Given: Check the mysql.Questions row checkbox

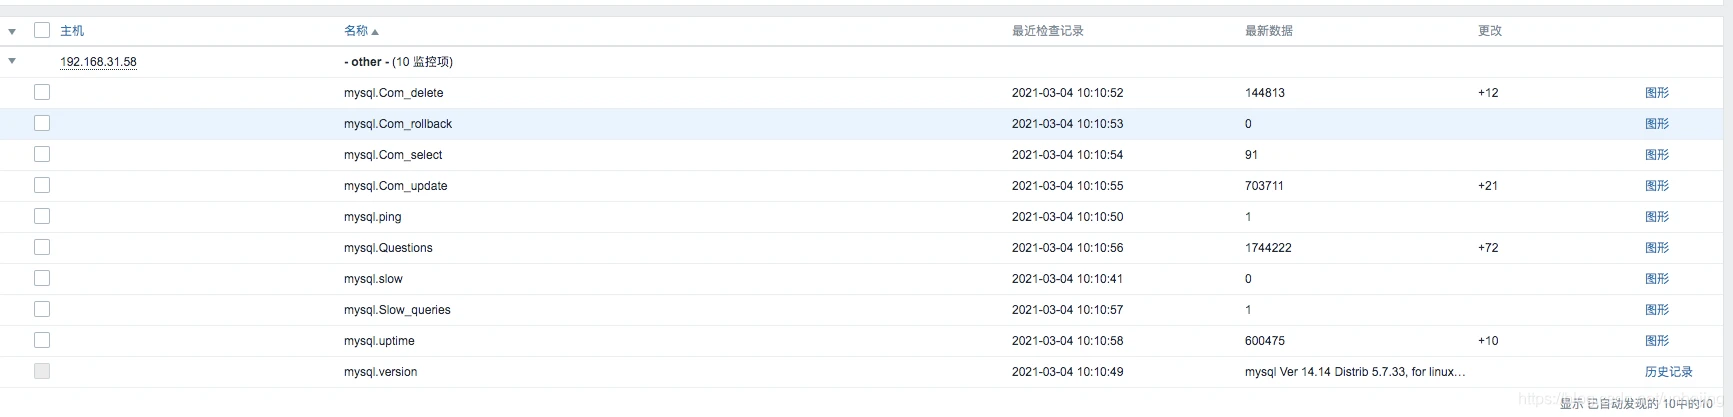Looking at the screenshot, I should pos(42,247).
